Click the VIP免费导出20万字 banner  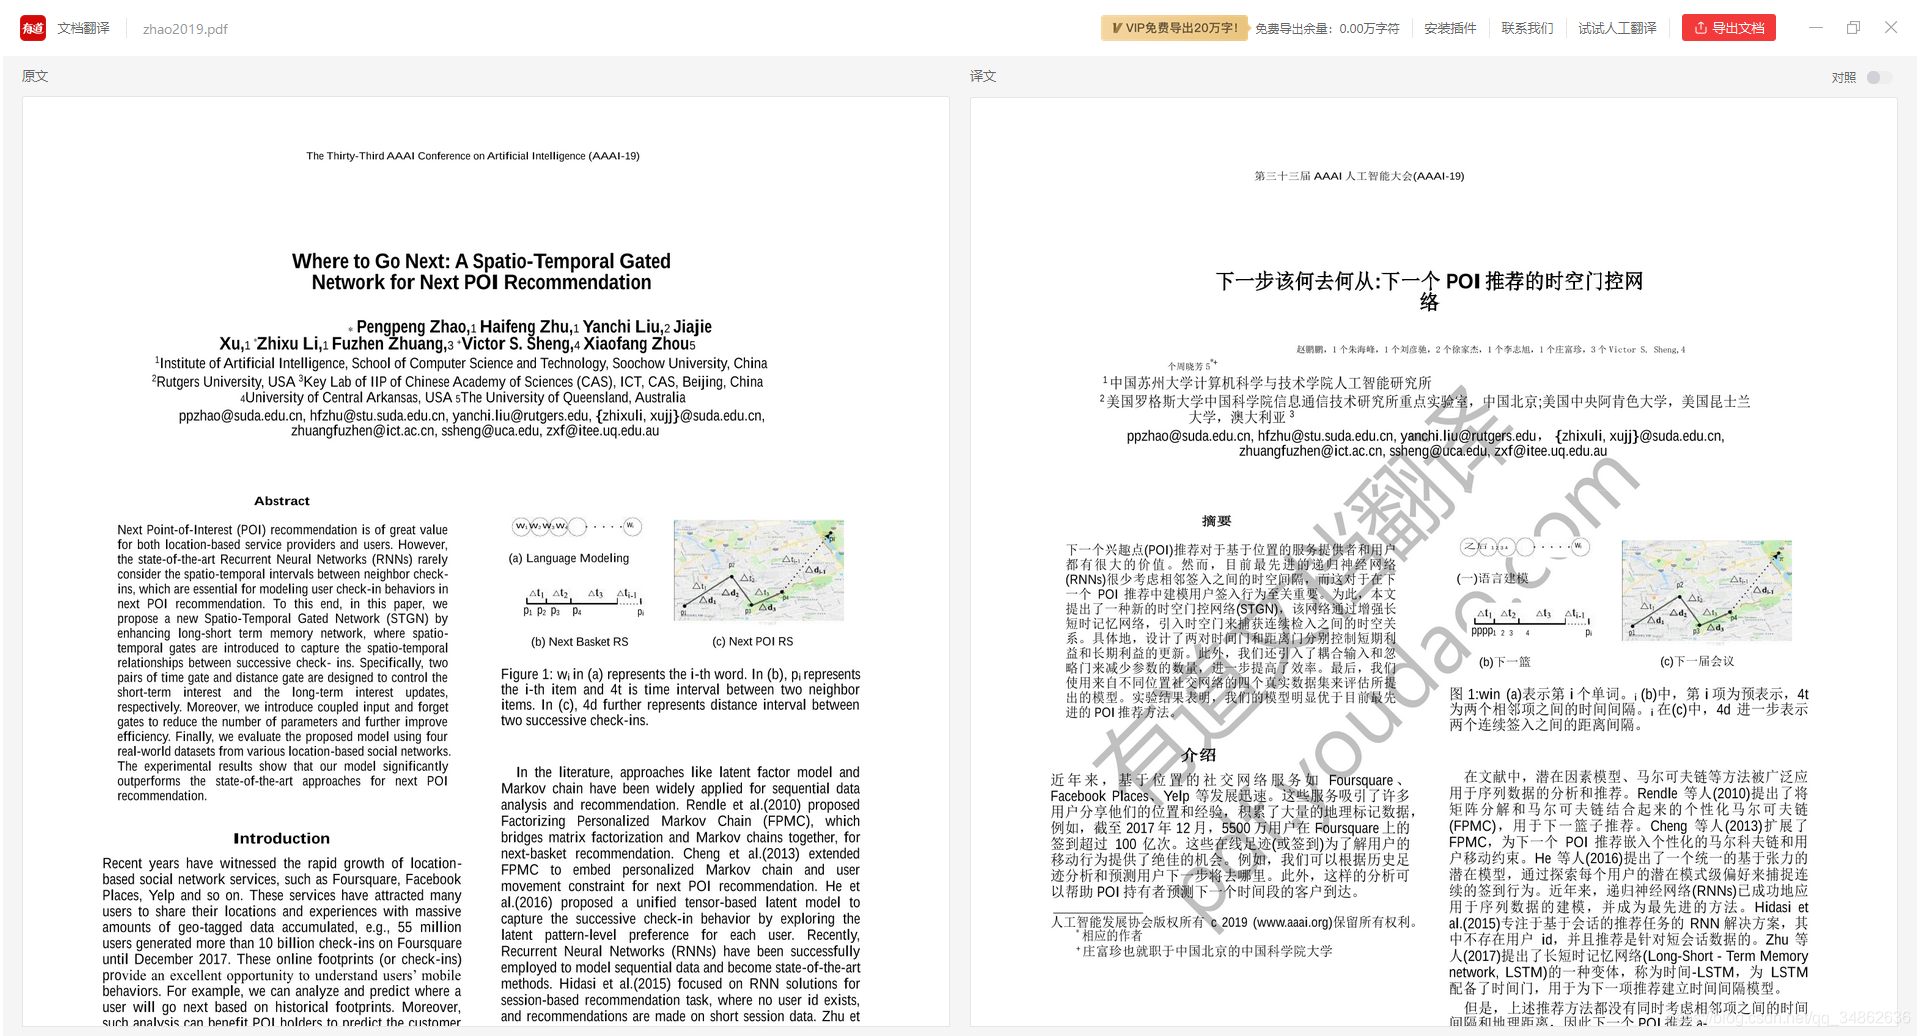coord(1175,28)
